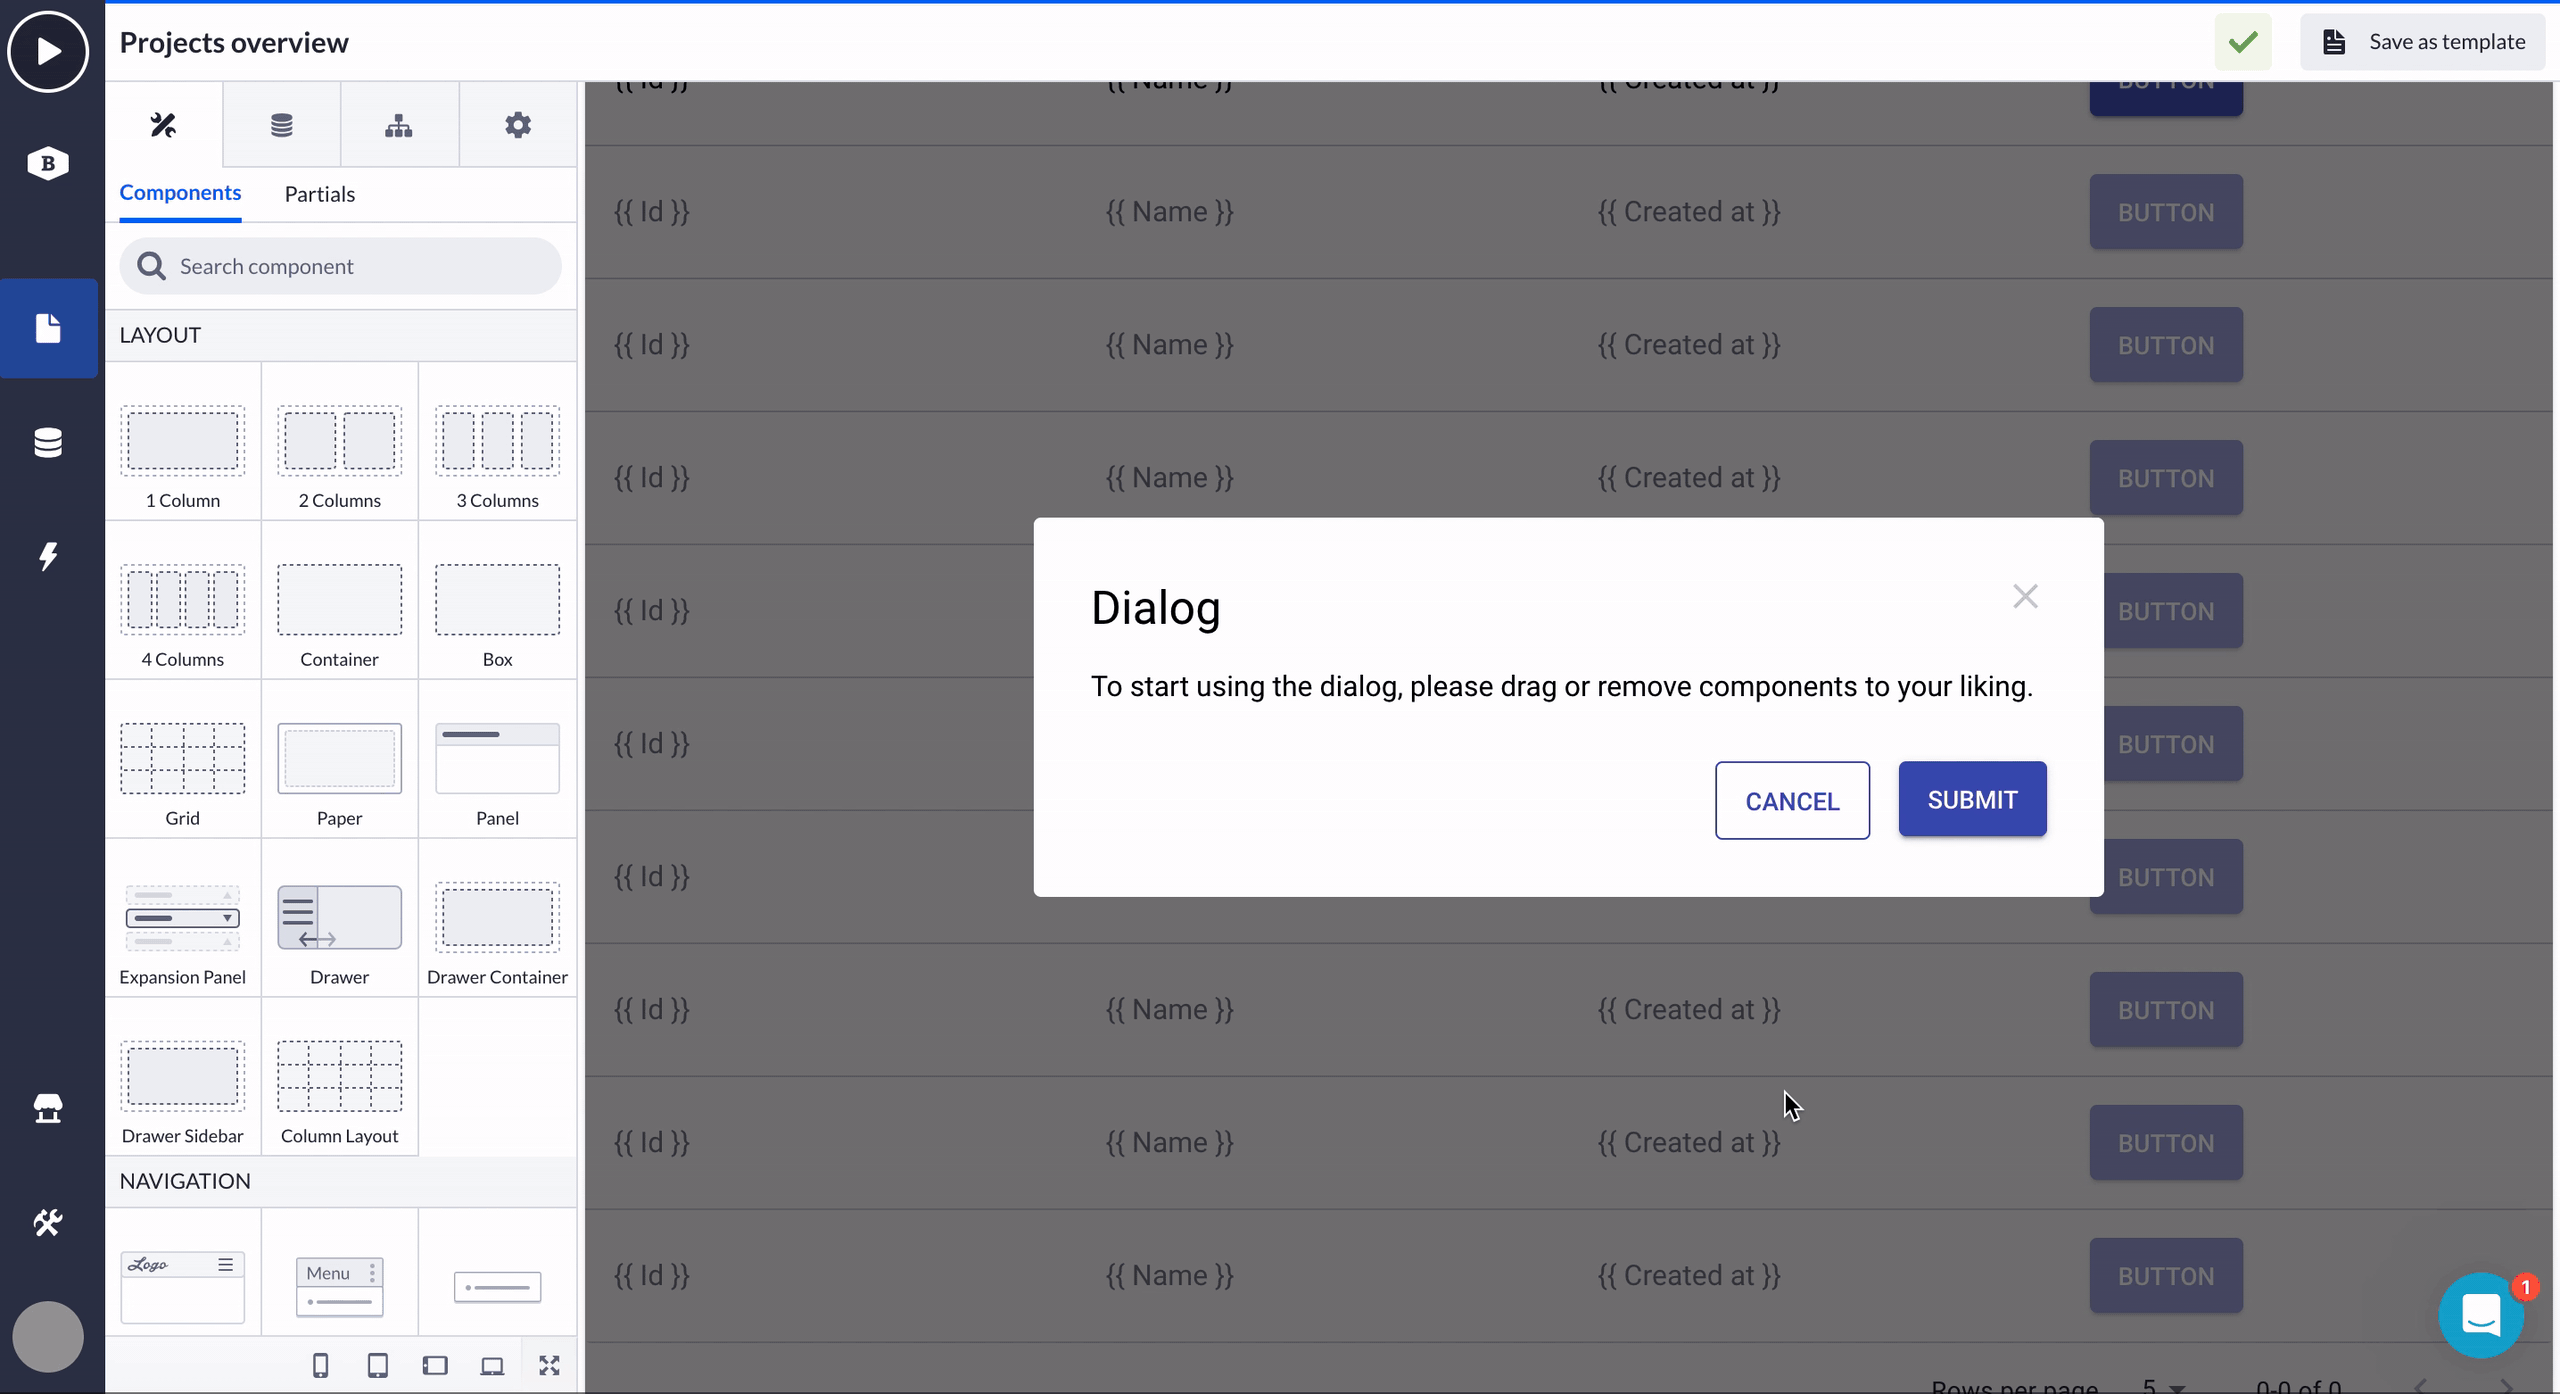Open the Block Store marketplace icon

pos(48,1108)
